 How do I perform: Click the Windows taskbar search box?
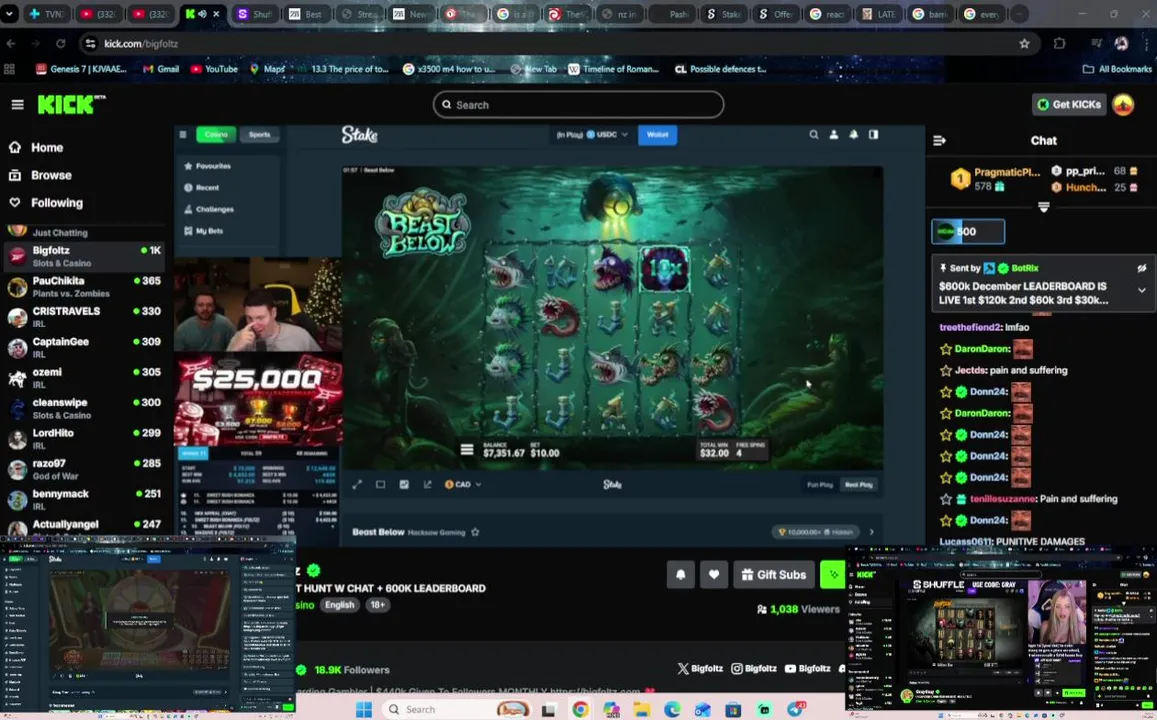[457, 710]
